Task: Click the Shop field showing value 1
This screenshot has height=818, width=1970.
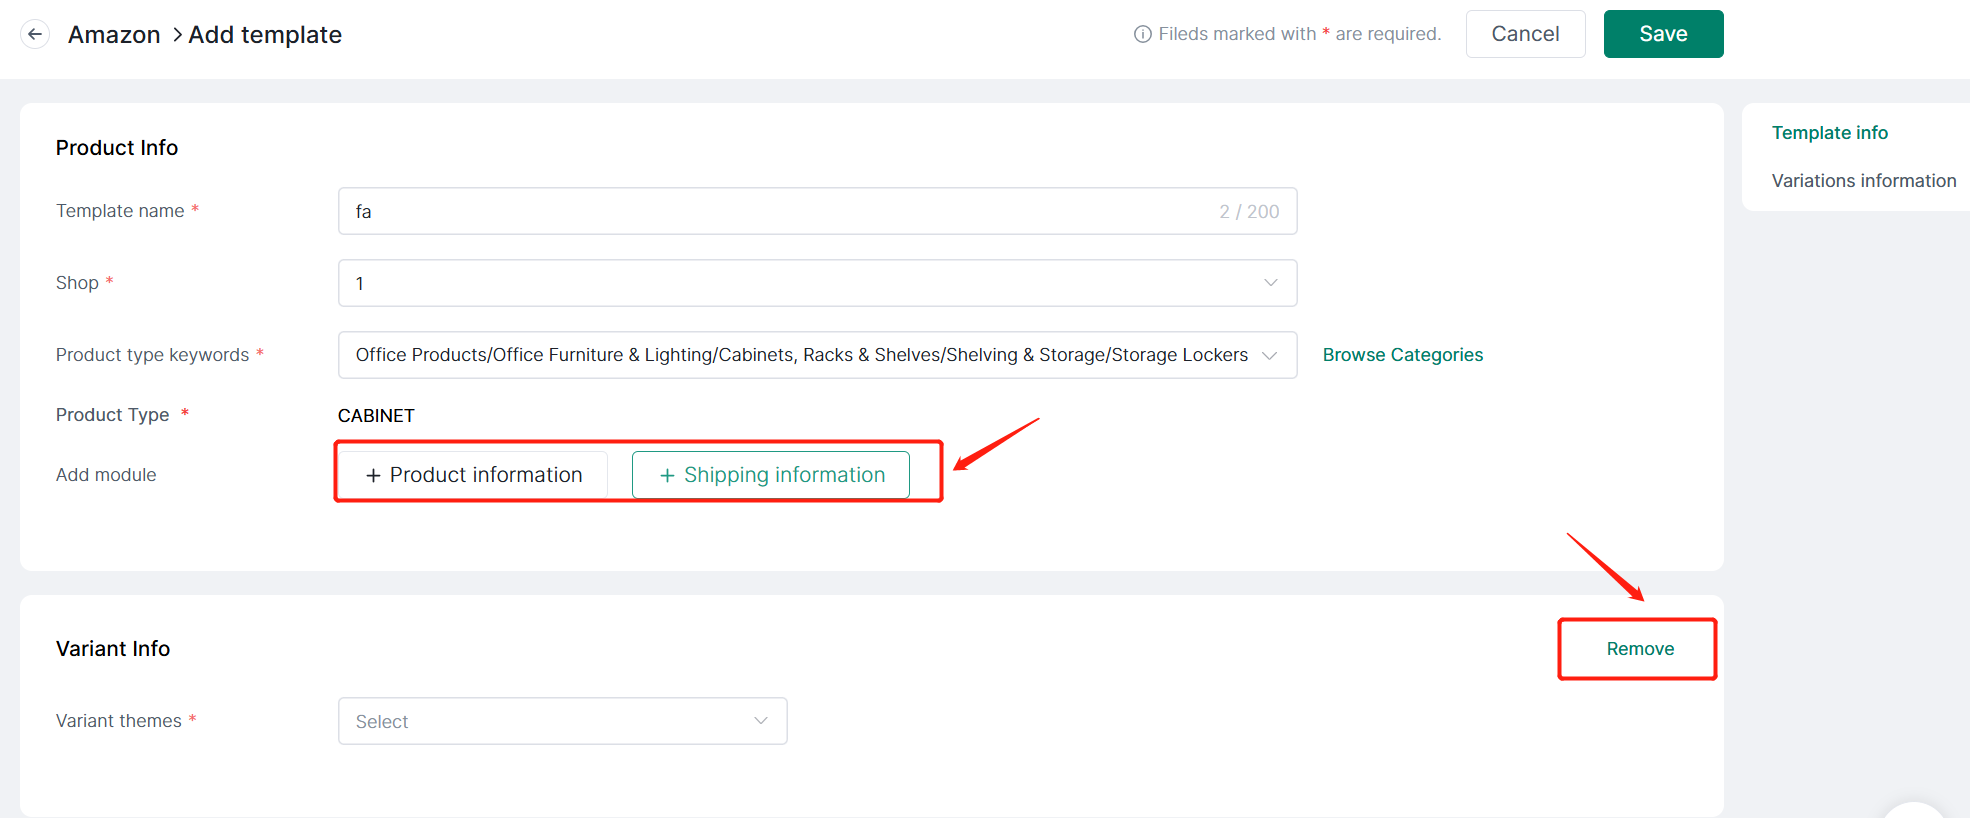Action: coord(780,283)
